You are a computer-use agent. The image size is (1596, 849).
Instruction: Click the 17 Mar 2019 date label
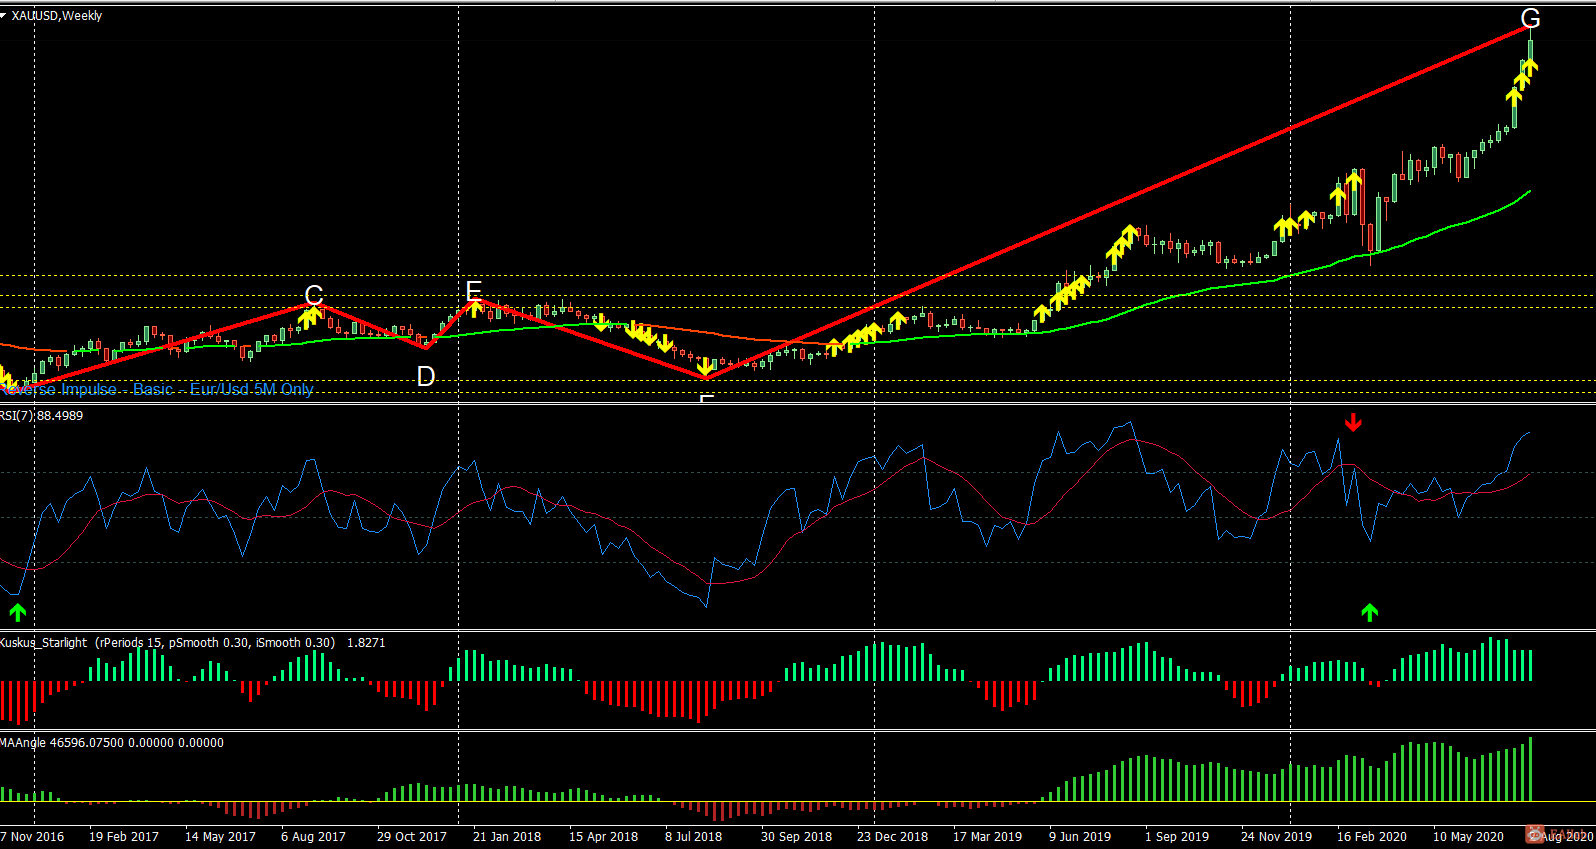tap(988, 837)
